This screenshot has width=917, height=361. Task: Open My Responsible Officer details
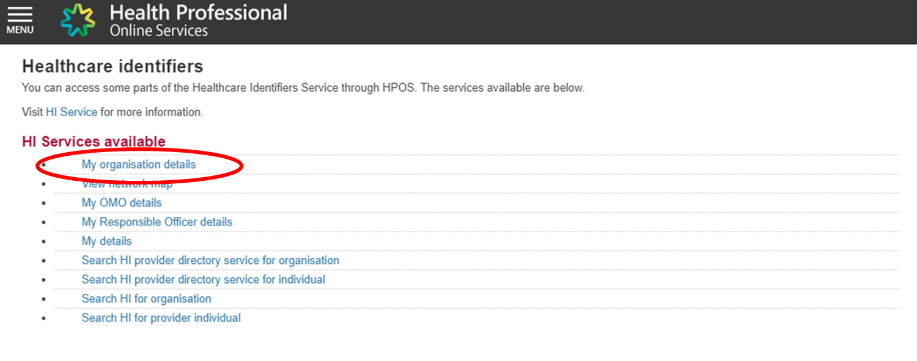[157, 222]
